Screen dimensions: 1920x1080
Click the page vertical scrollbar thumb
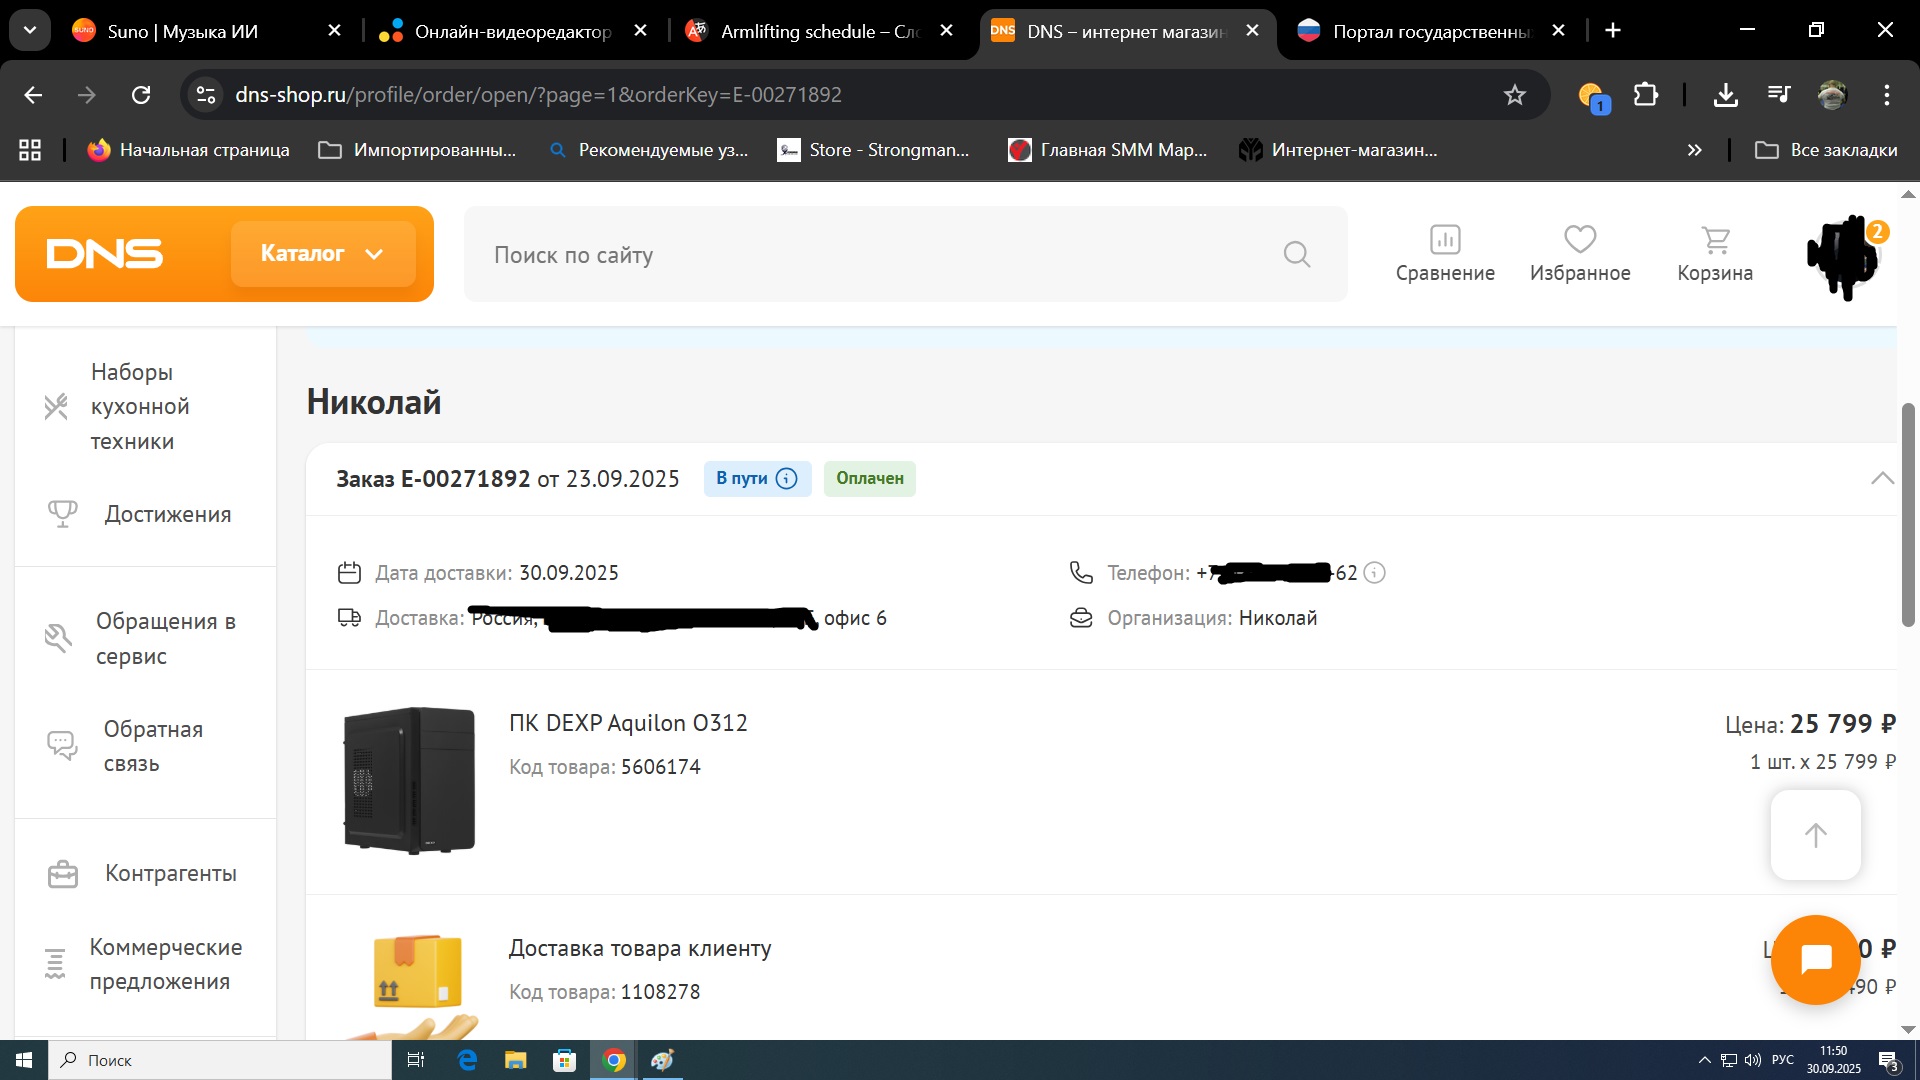point(1908,515)
